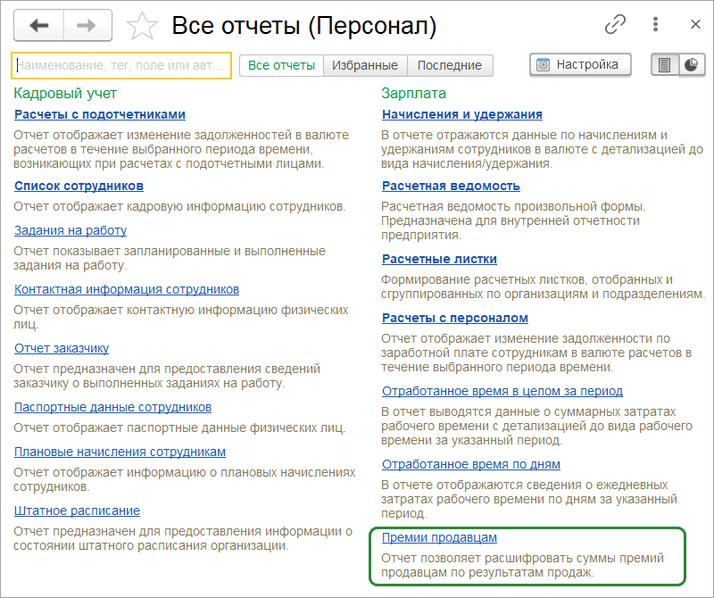
Task: Click the Все отчеты (Персонал) title text
Action: coord(304,26)
